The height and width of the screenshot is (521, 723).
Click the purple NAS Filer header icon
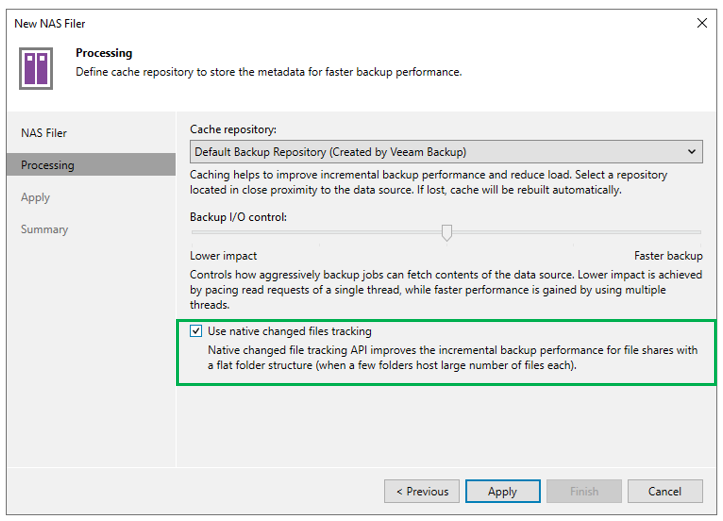tap(35, 67)
